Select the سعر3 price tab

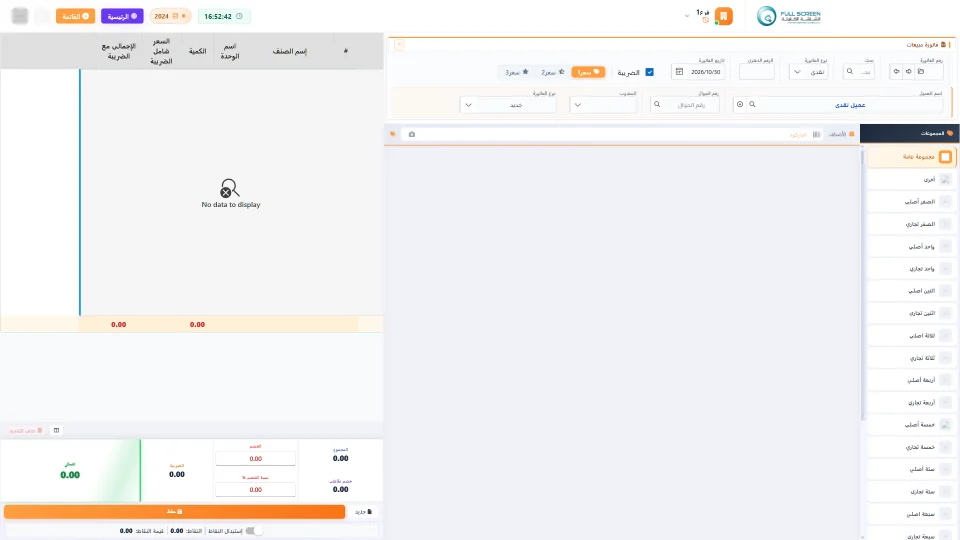[x=517, y=72]
